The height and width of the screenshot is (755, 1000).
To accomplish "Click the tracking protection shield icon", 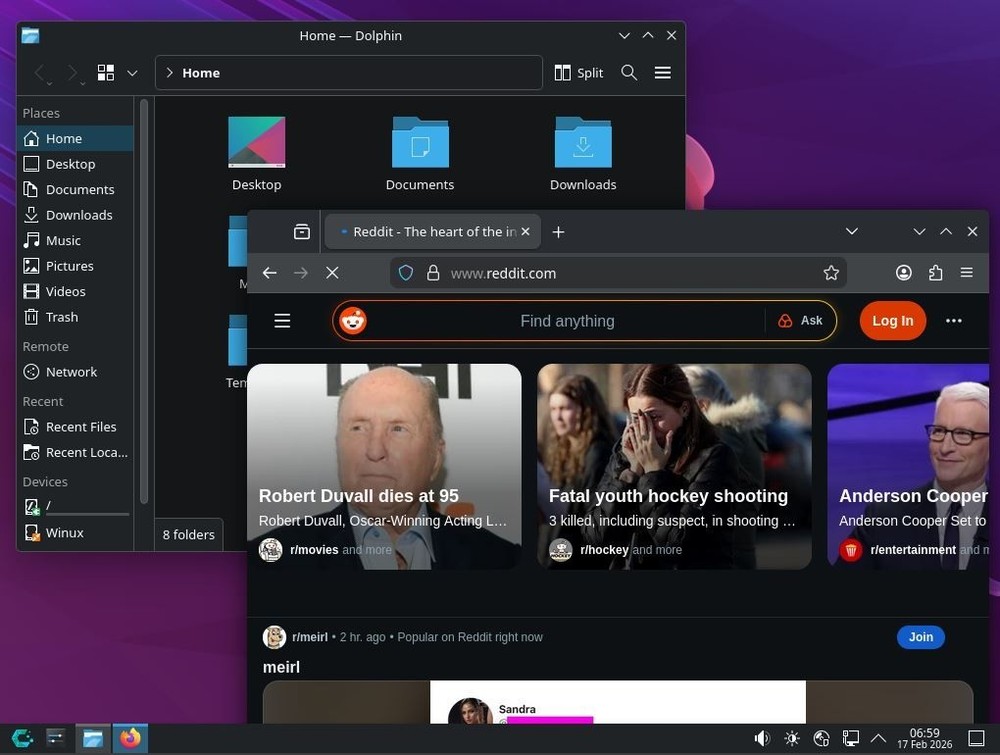I will point(405,272).
